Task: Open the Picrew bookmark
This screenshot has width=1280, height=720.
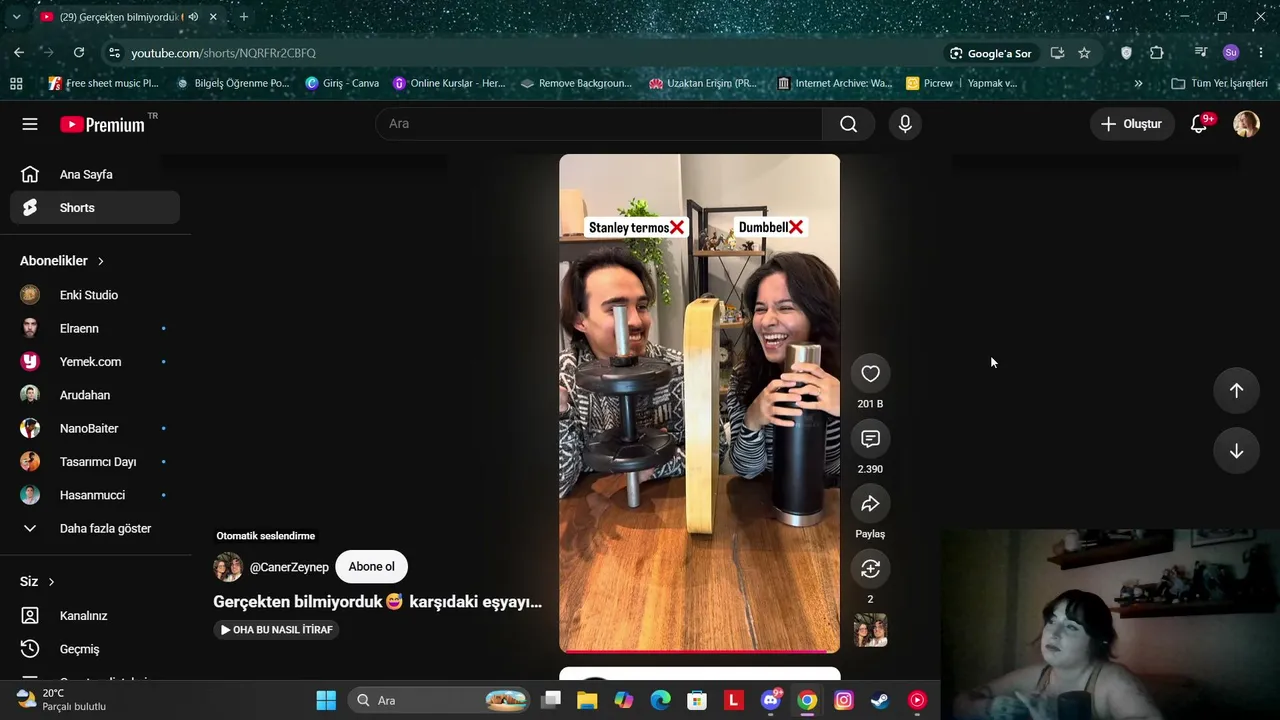Action: point(929,83)
